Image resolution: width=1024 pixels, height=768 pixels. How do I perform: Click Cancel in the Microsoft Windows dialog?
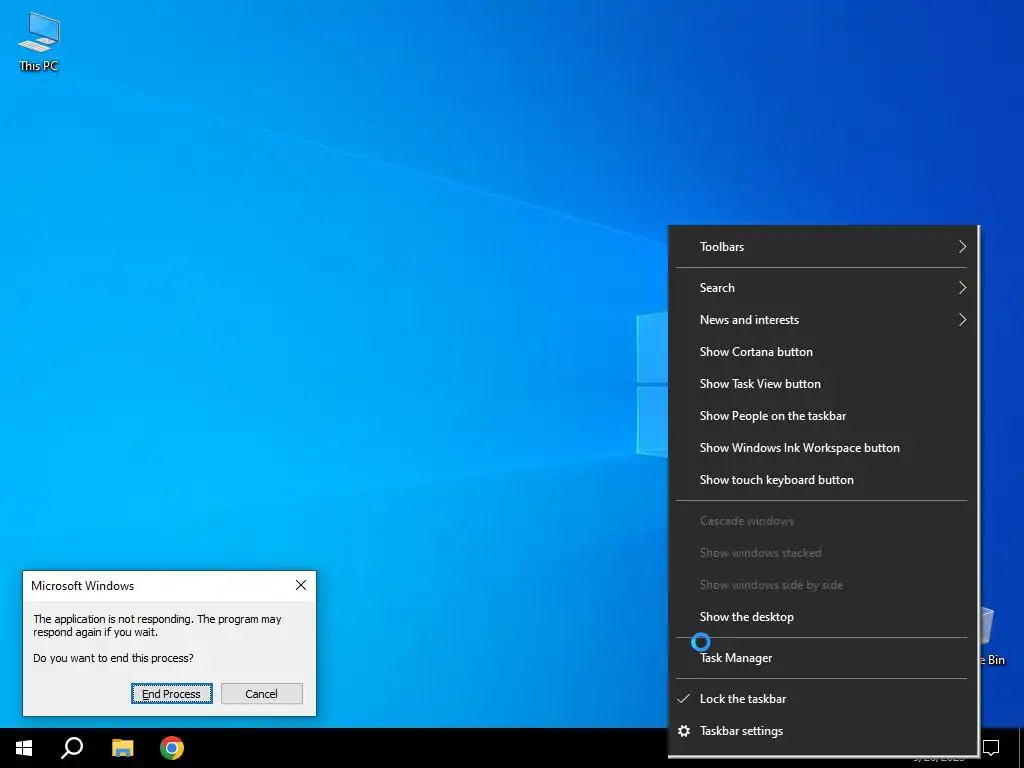coord(261,694)
